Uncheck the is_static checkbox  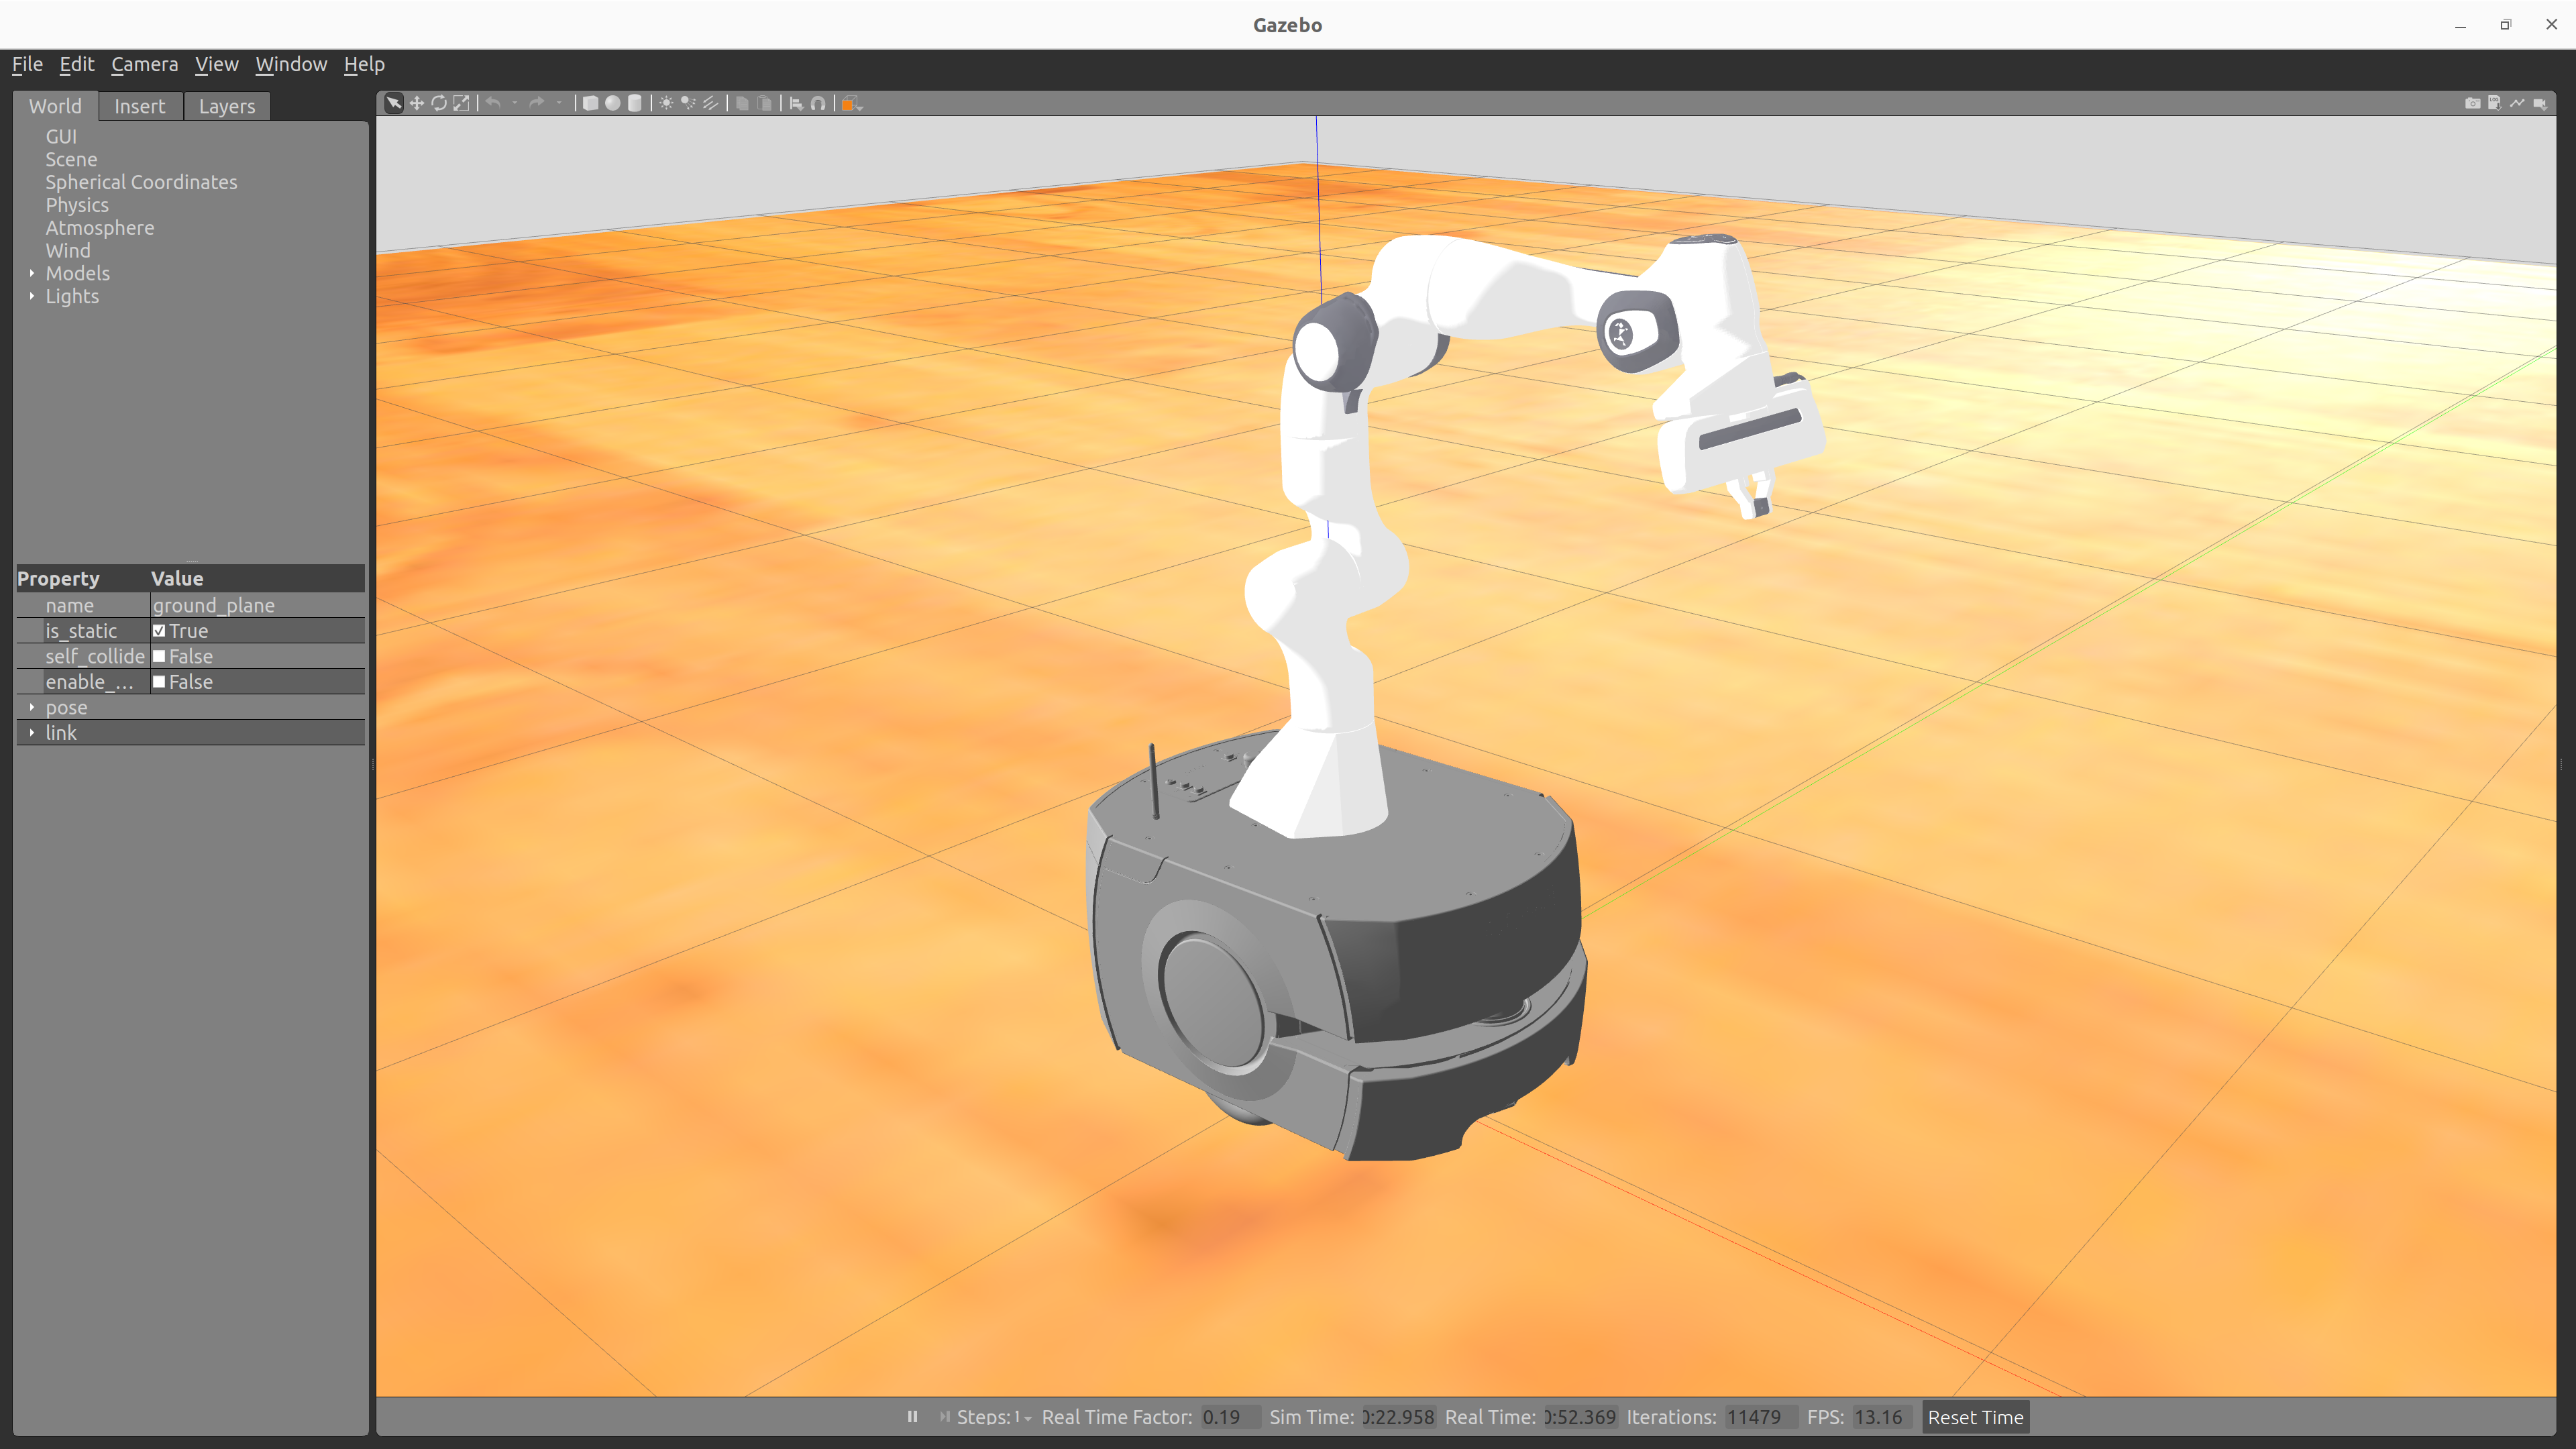click(159, 631)
